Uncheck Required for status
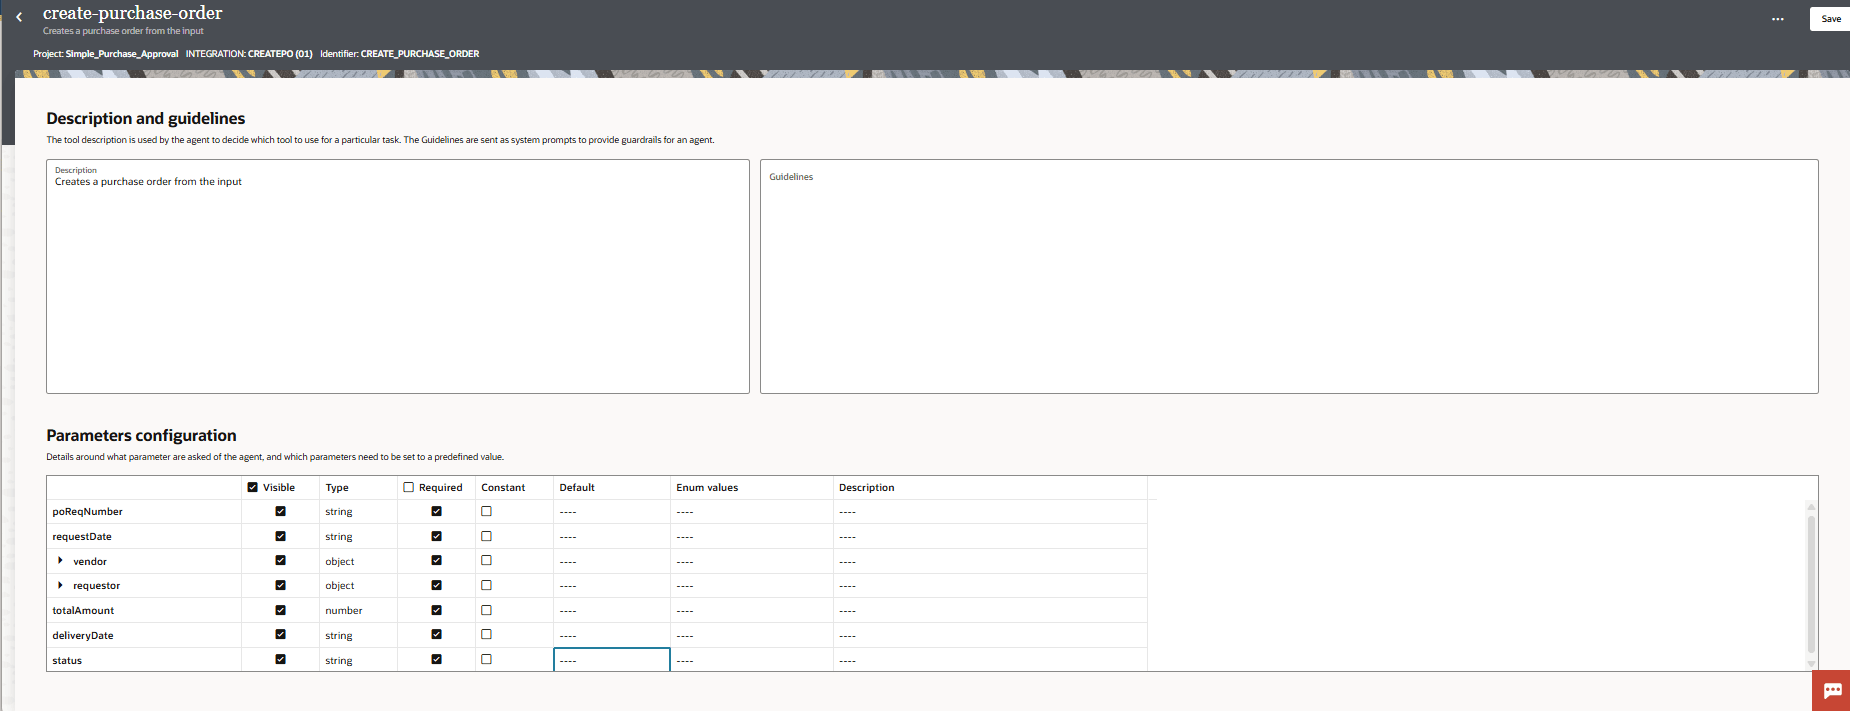The image size is (1850, 711). click(437, 660)
